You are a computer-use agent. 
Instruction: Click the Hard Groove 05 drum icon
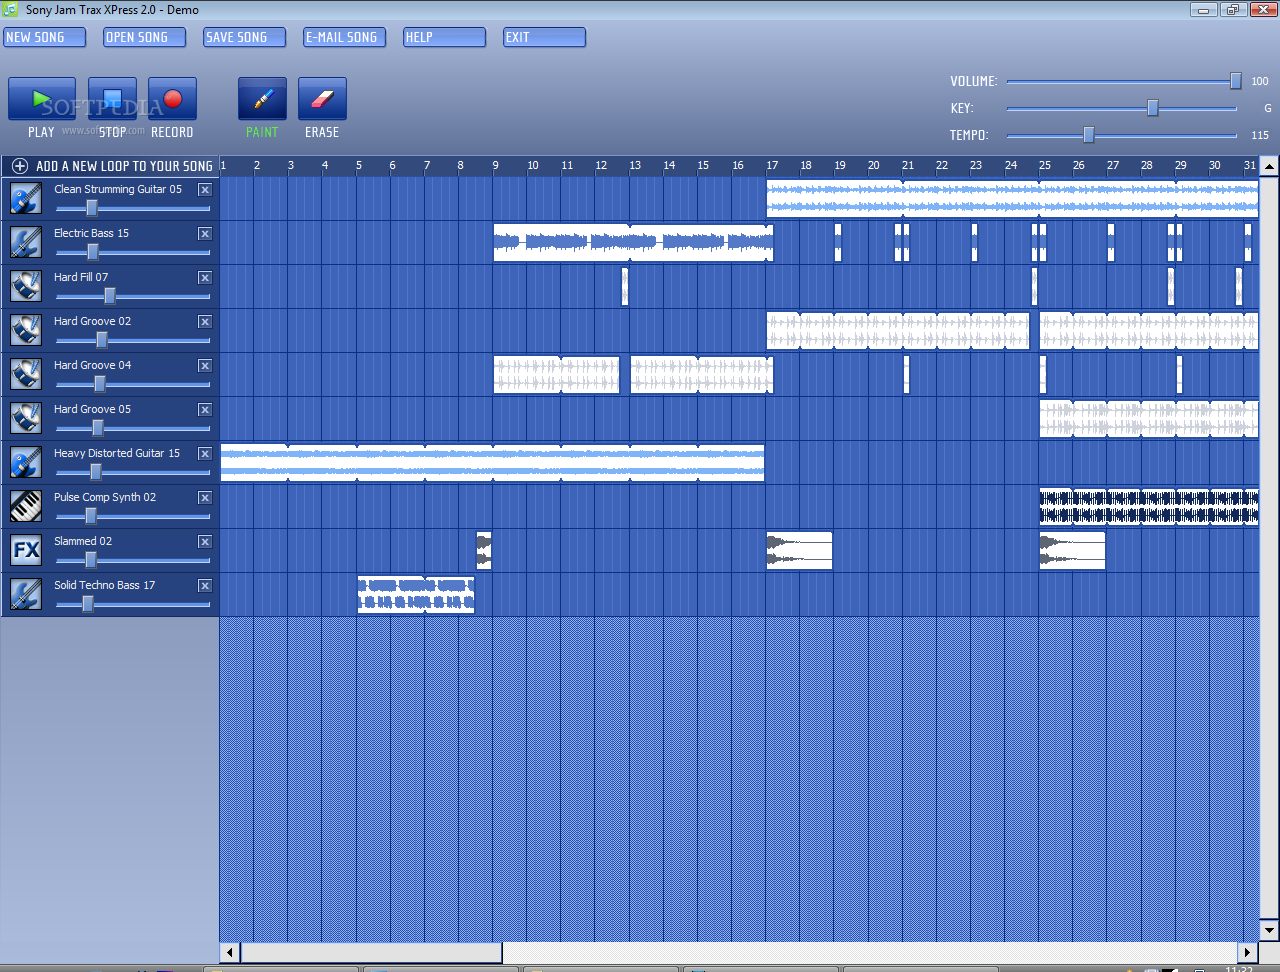(26, 418)
